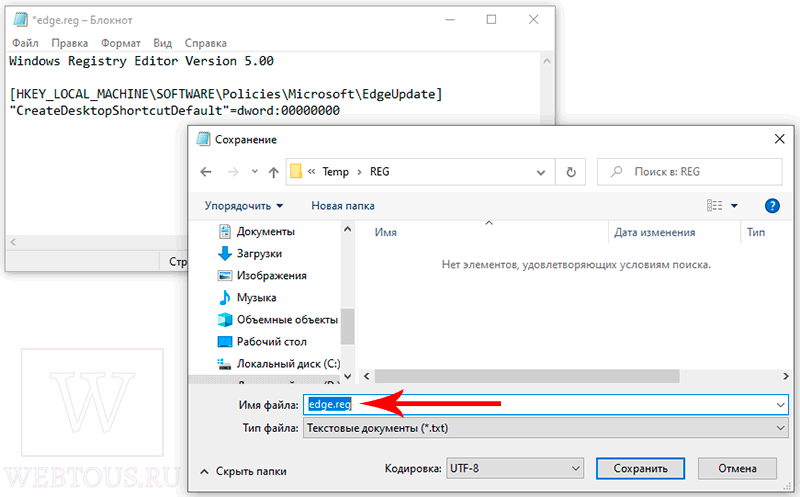Select Документы in the navigation pane
800x497 pixels.
(x=266, y=232)
